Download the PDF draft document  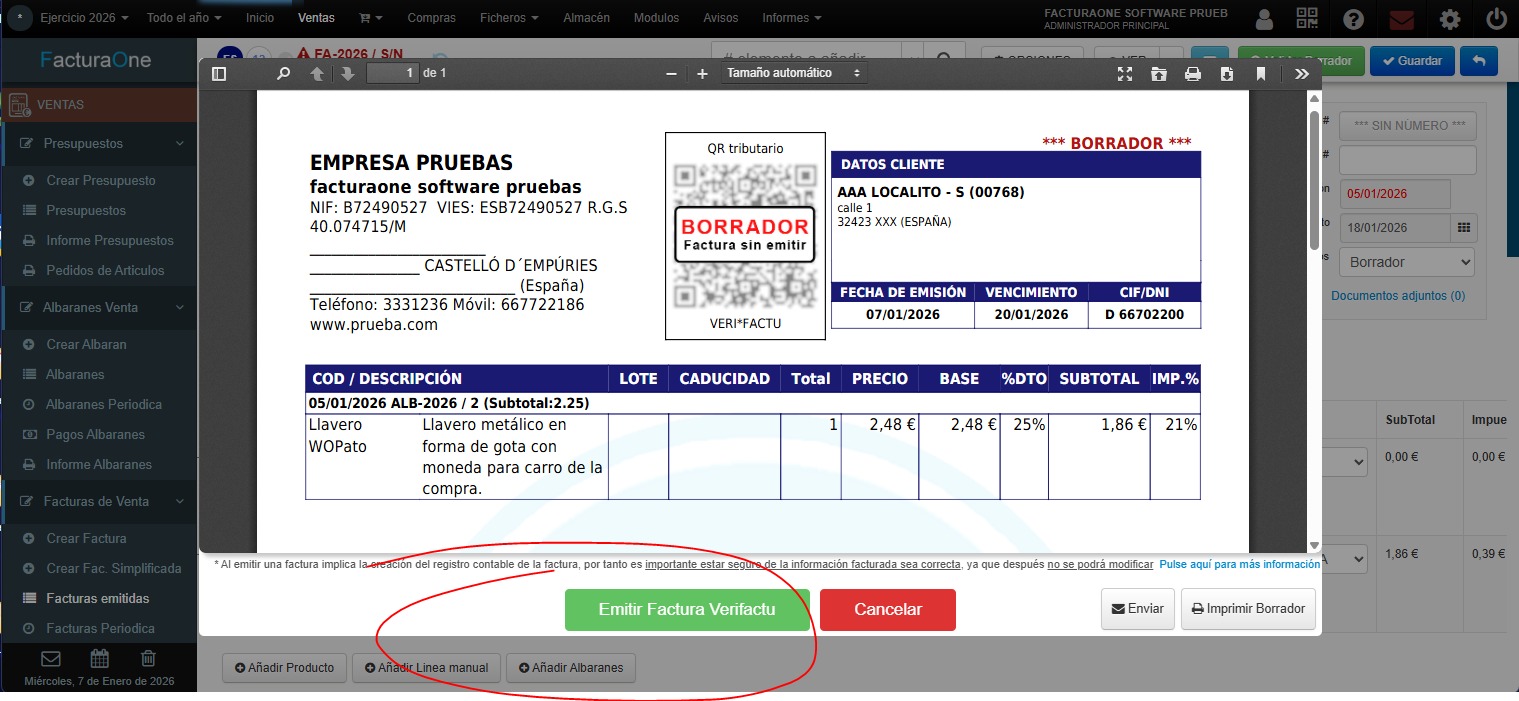pyautogui.click(x=1227, y=74)
